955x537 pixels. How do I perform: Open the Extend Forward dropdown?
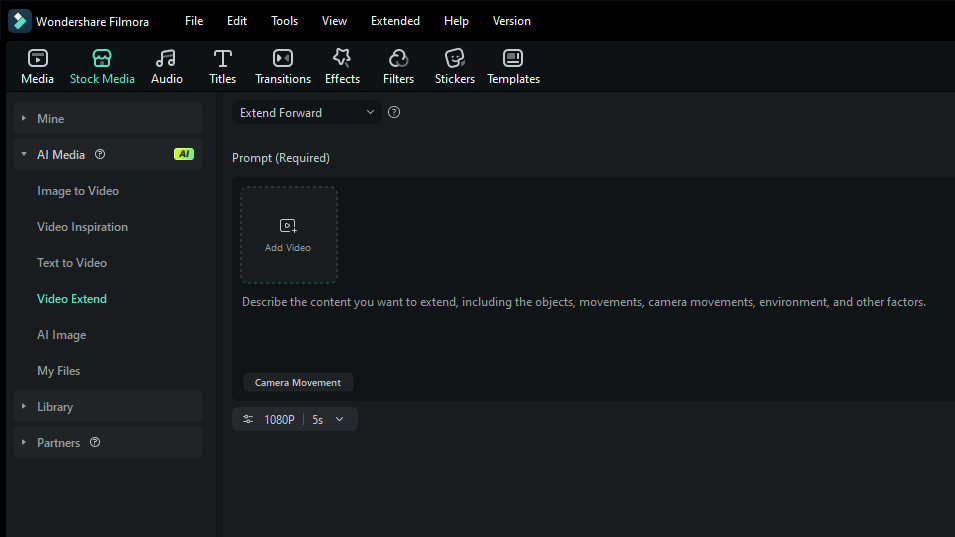pos(306,113)
